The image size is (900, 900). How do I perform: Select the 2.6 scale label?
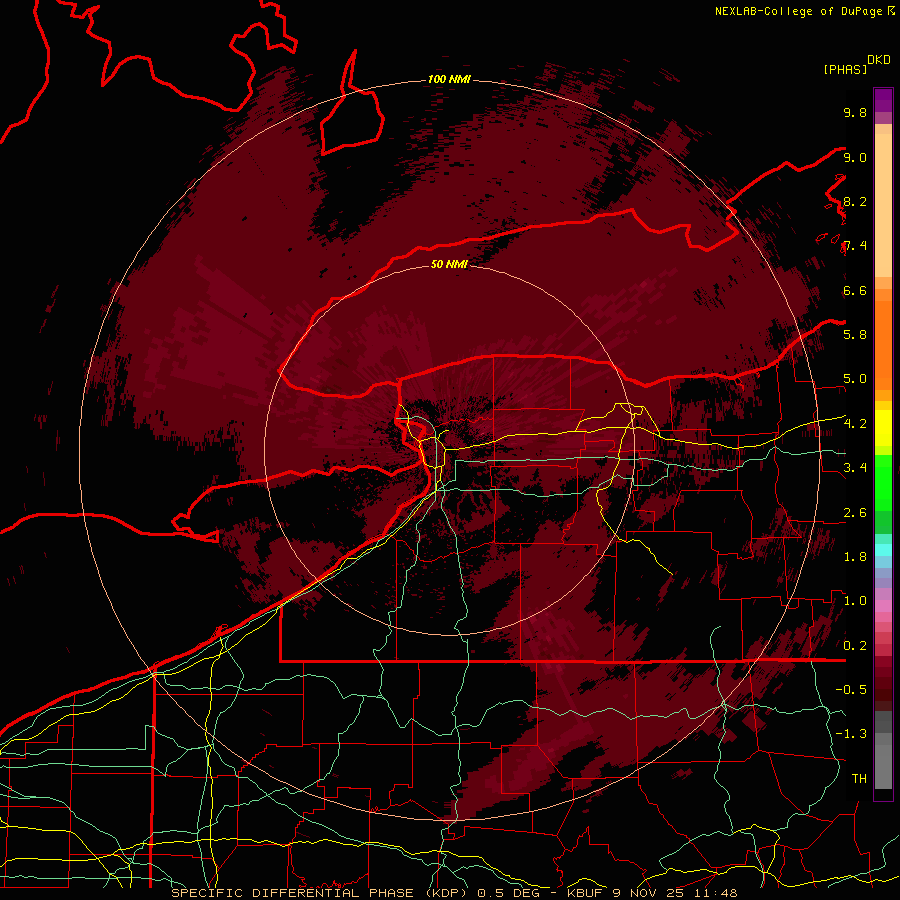coord(855,512)
